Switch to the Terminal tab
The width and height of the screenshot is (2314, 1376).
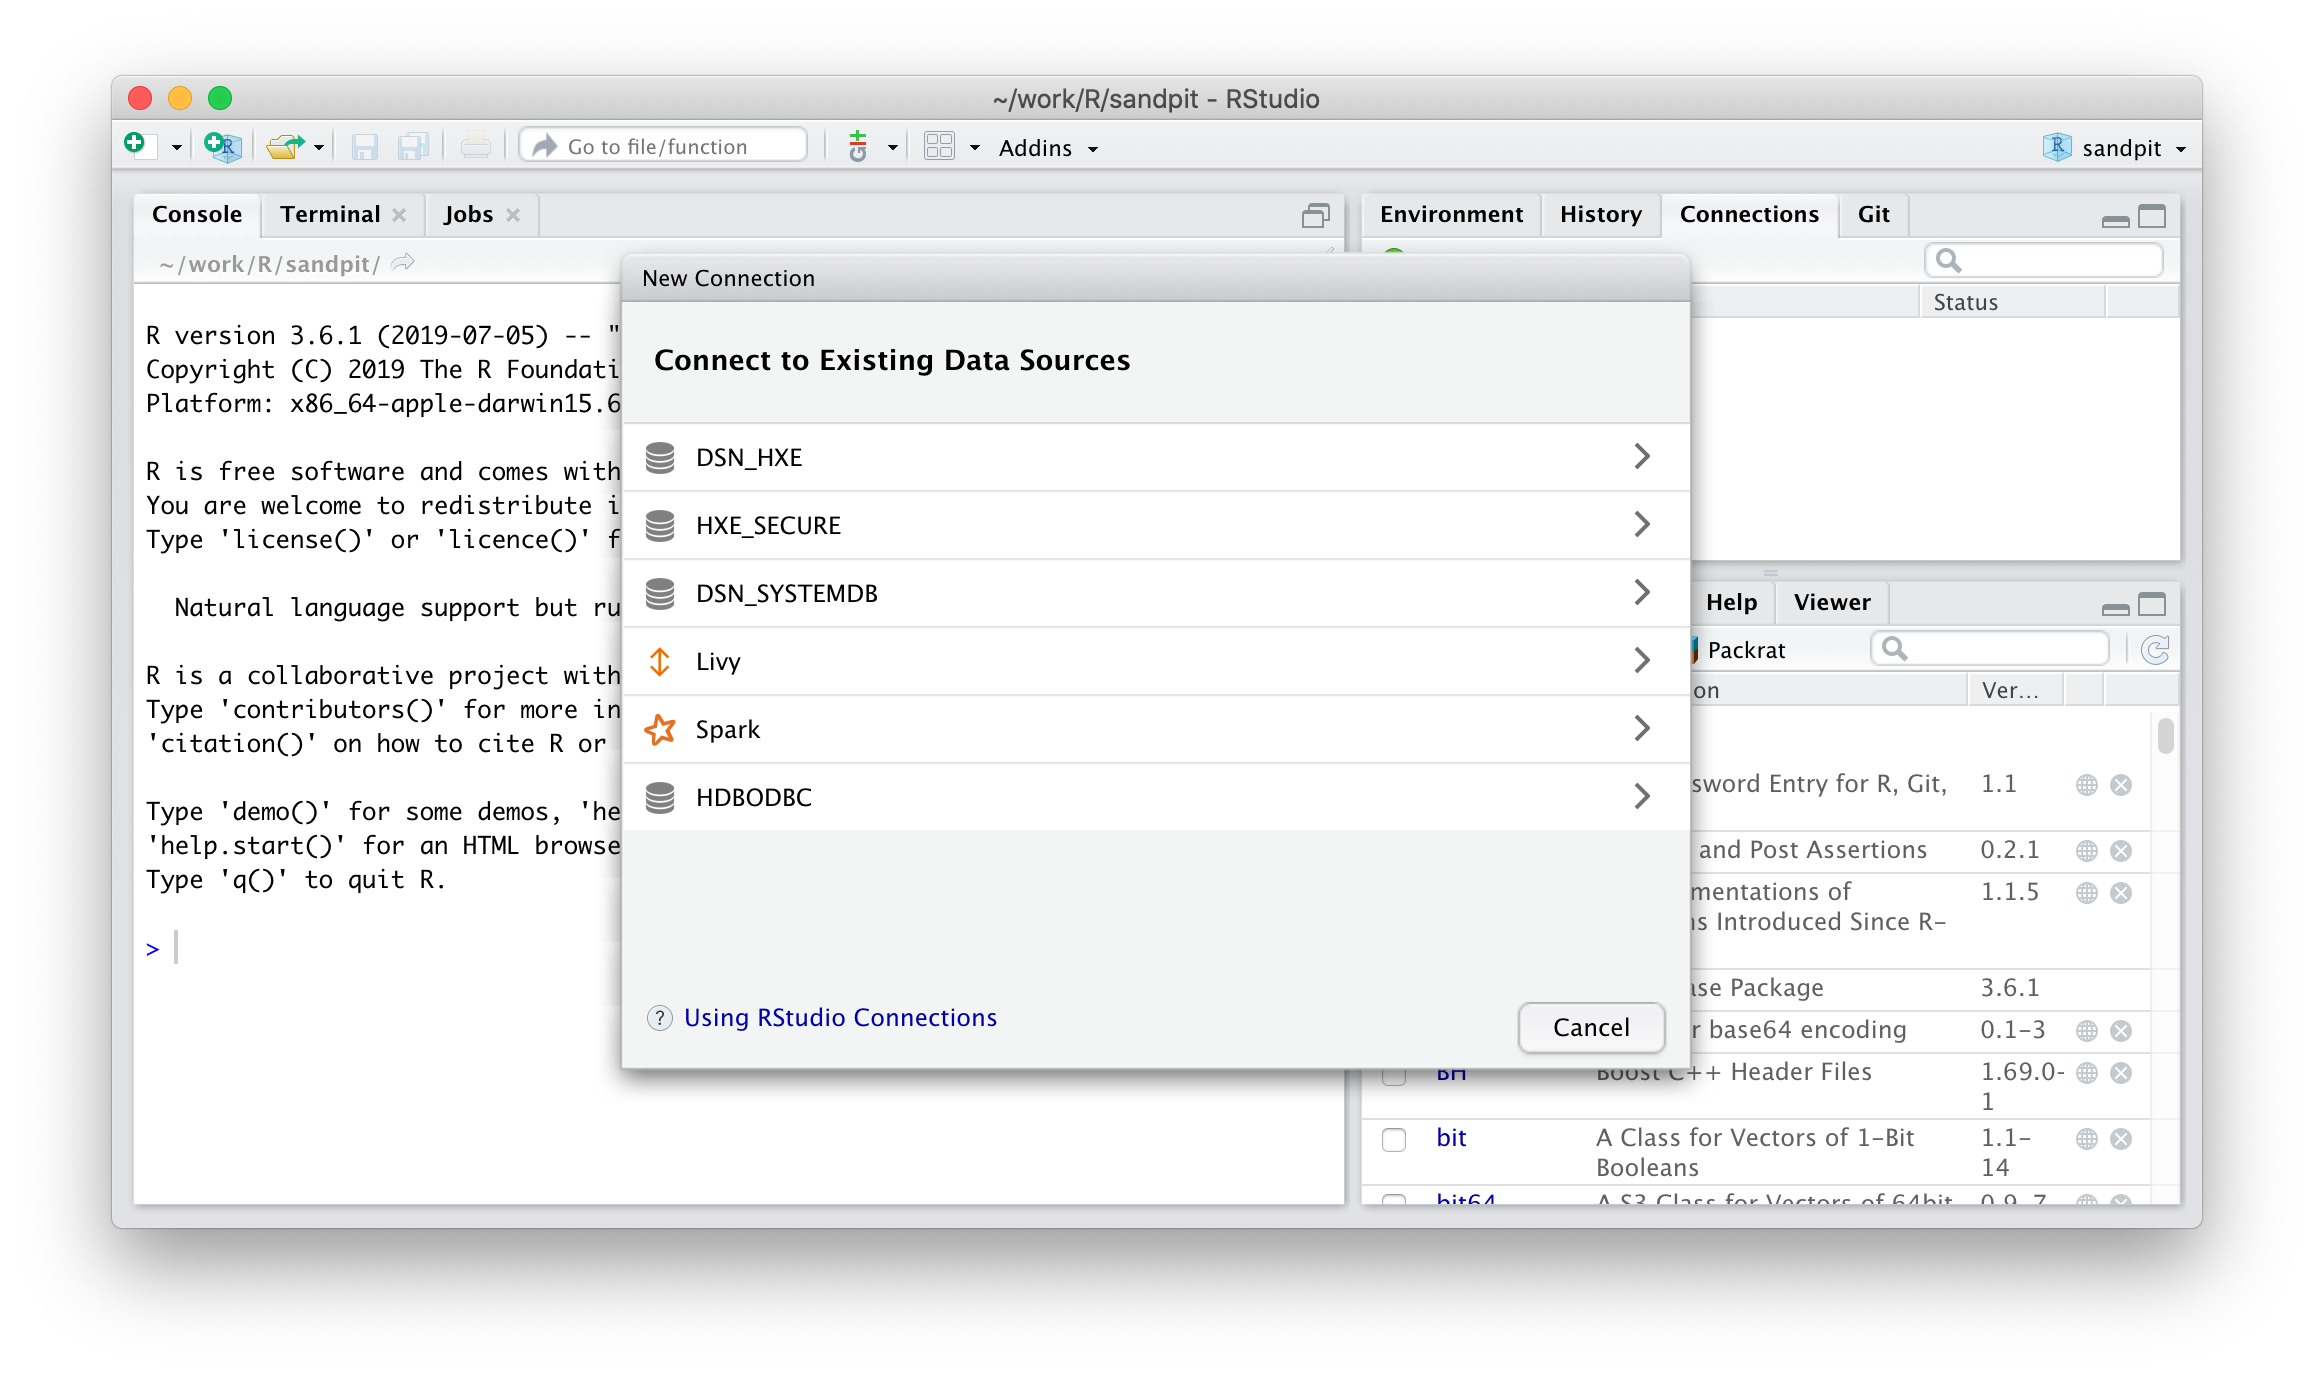[330, 214]
